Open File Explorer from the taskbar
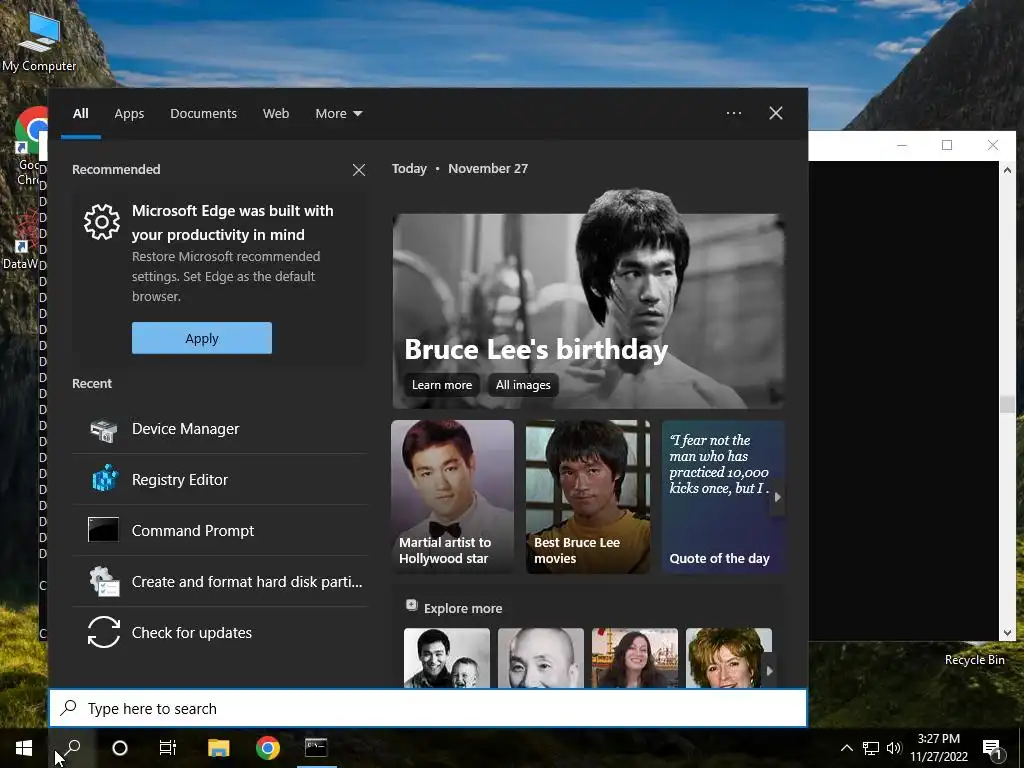This screenshot has width=1024, height=768. tap(219, 748)
